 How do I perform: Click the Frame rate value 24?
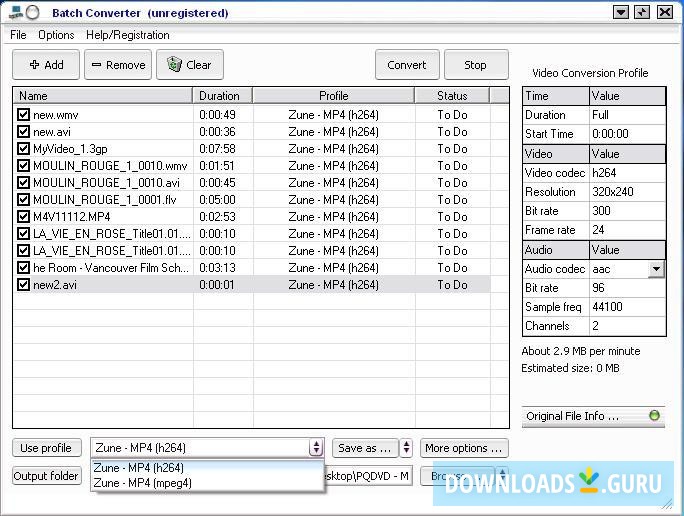tap(598, 230)
